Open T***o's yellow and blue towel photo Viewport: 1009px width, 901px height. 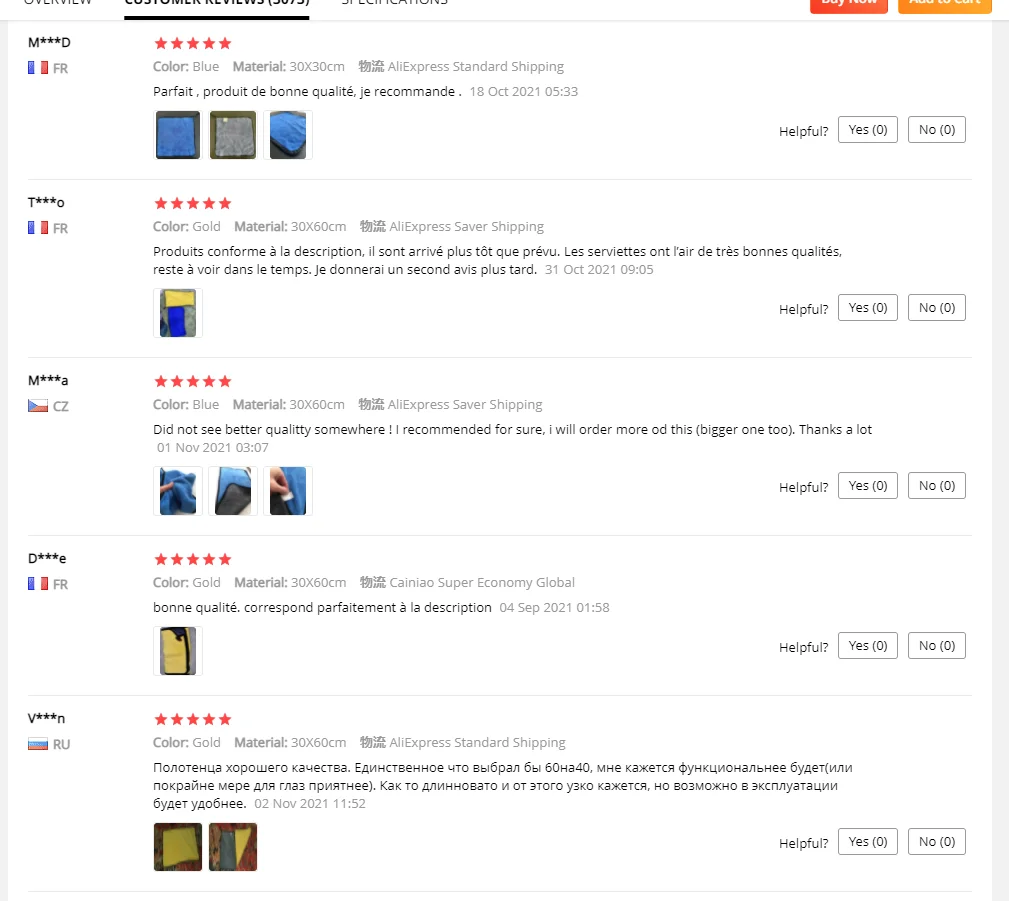(x=178, y=313)
